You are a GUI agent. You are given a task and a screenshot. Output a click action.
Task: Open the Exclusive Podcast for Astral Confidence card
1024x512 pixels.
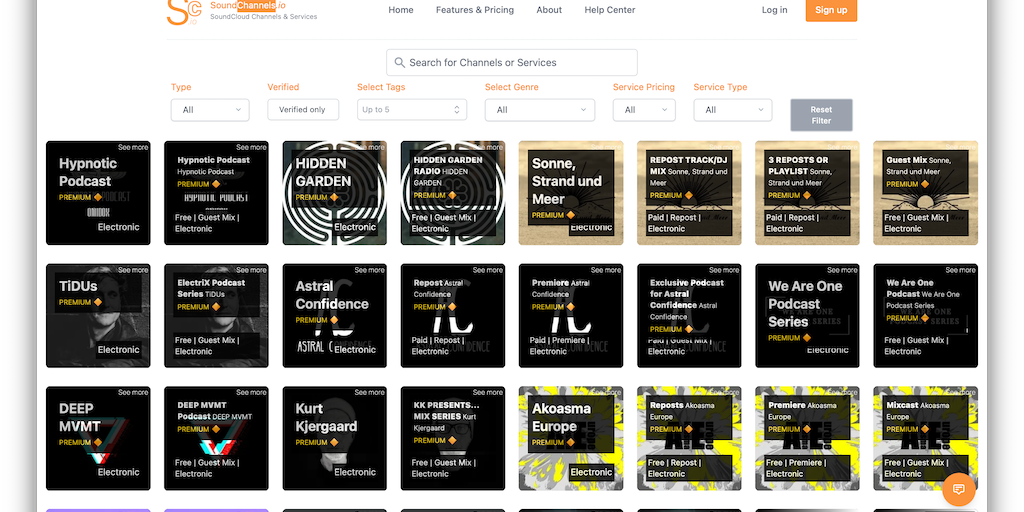point(689,315)
